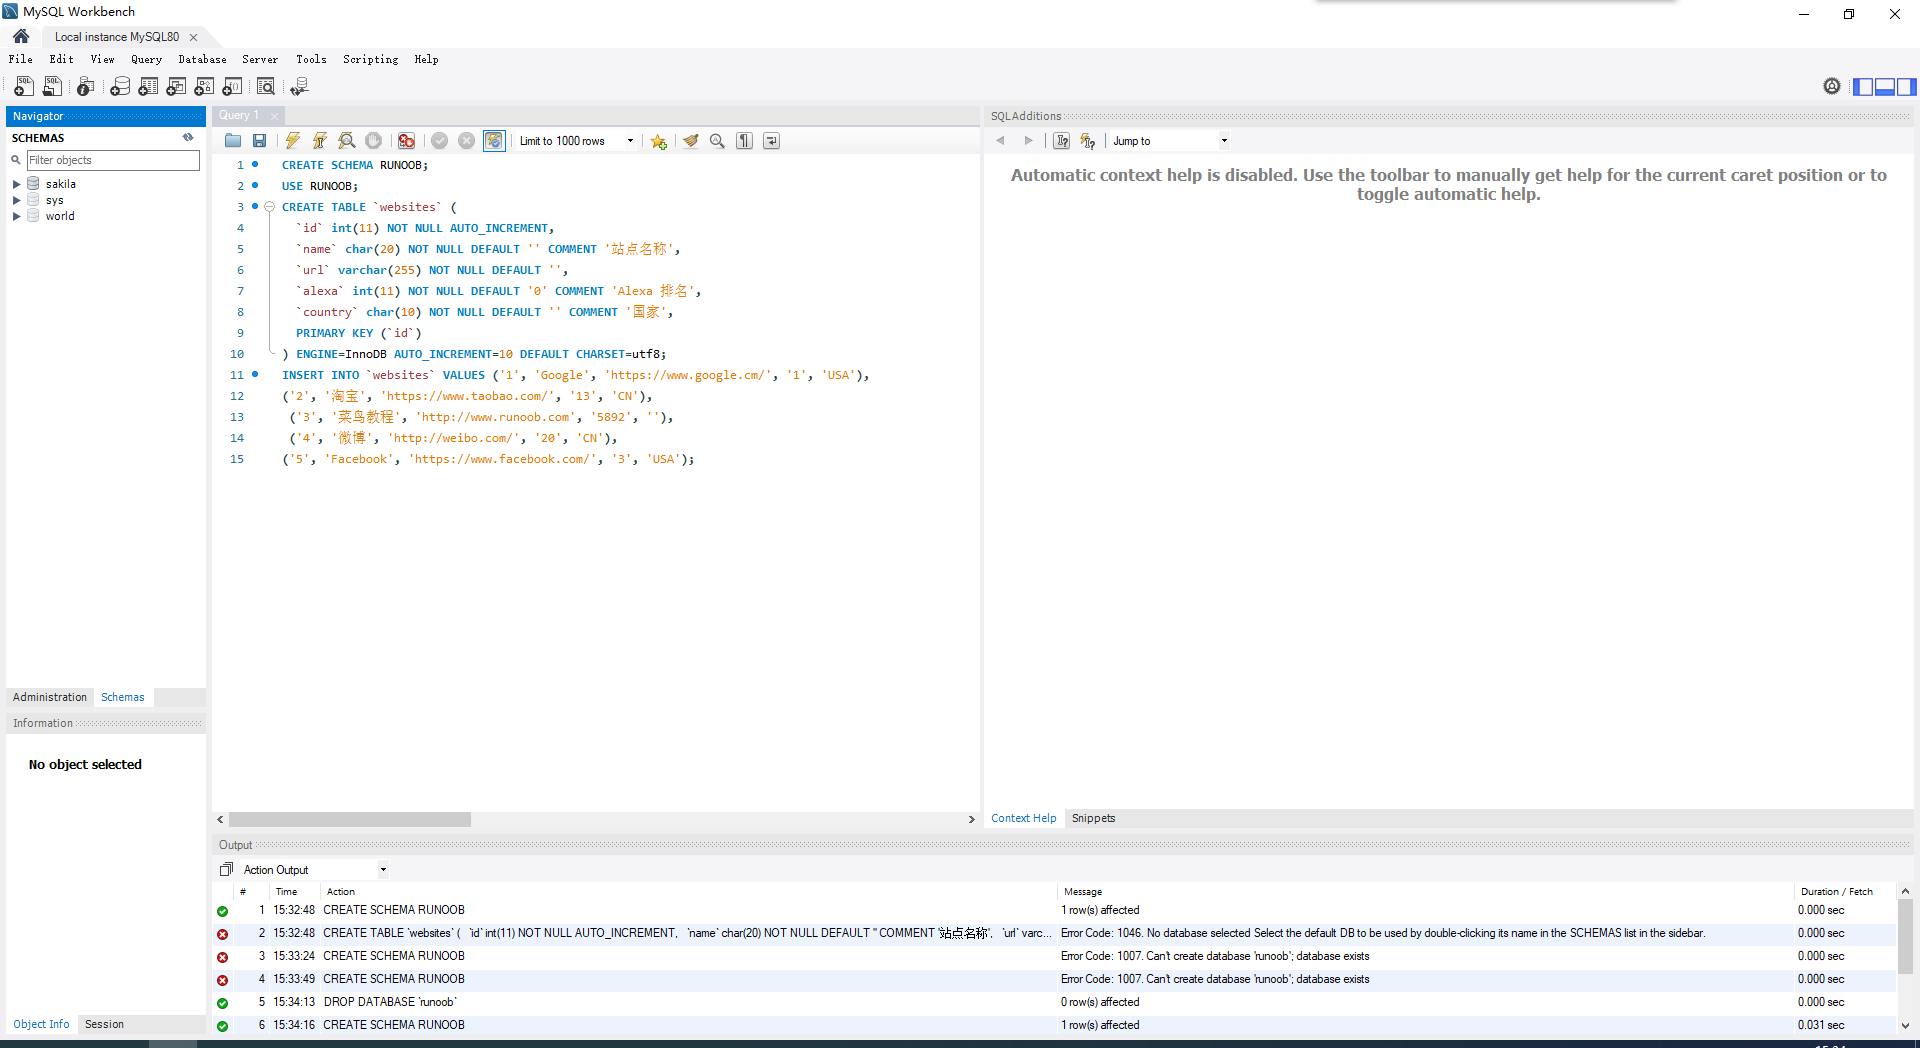
Task: Open the Server menu
Action: (260, 59)
